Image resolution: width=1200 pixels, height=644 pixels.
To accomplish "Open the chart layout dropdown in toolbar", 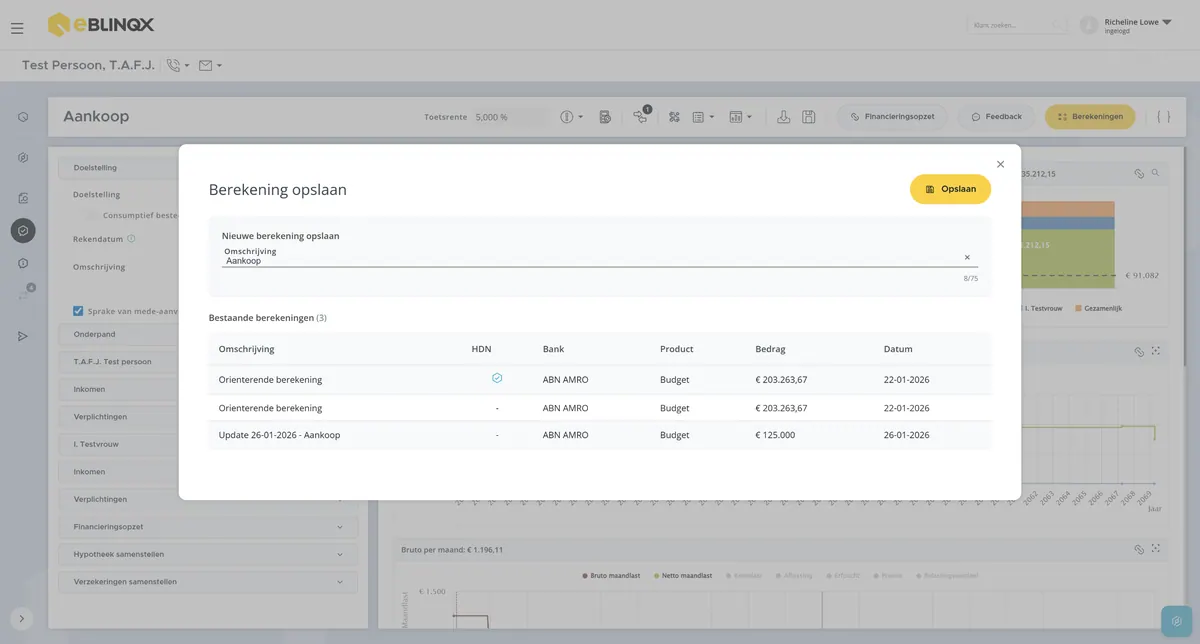I will [x=740, y=117].
